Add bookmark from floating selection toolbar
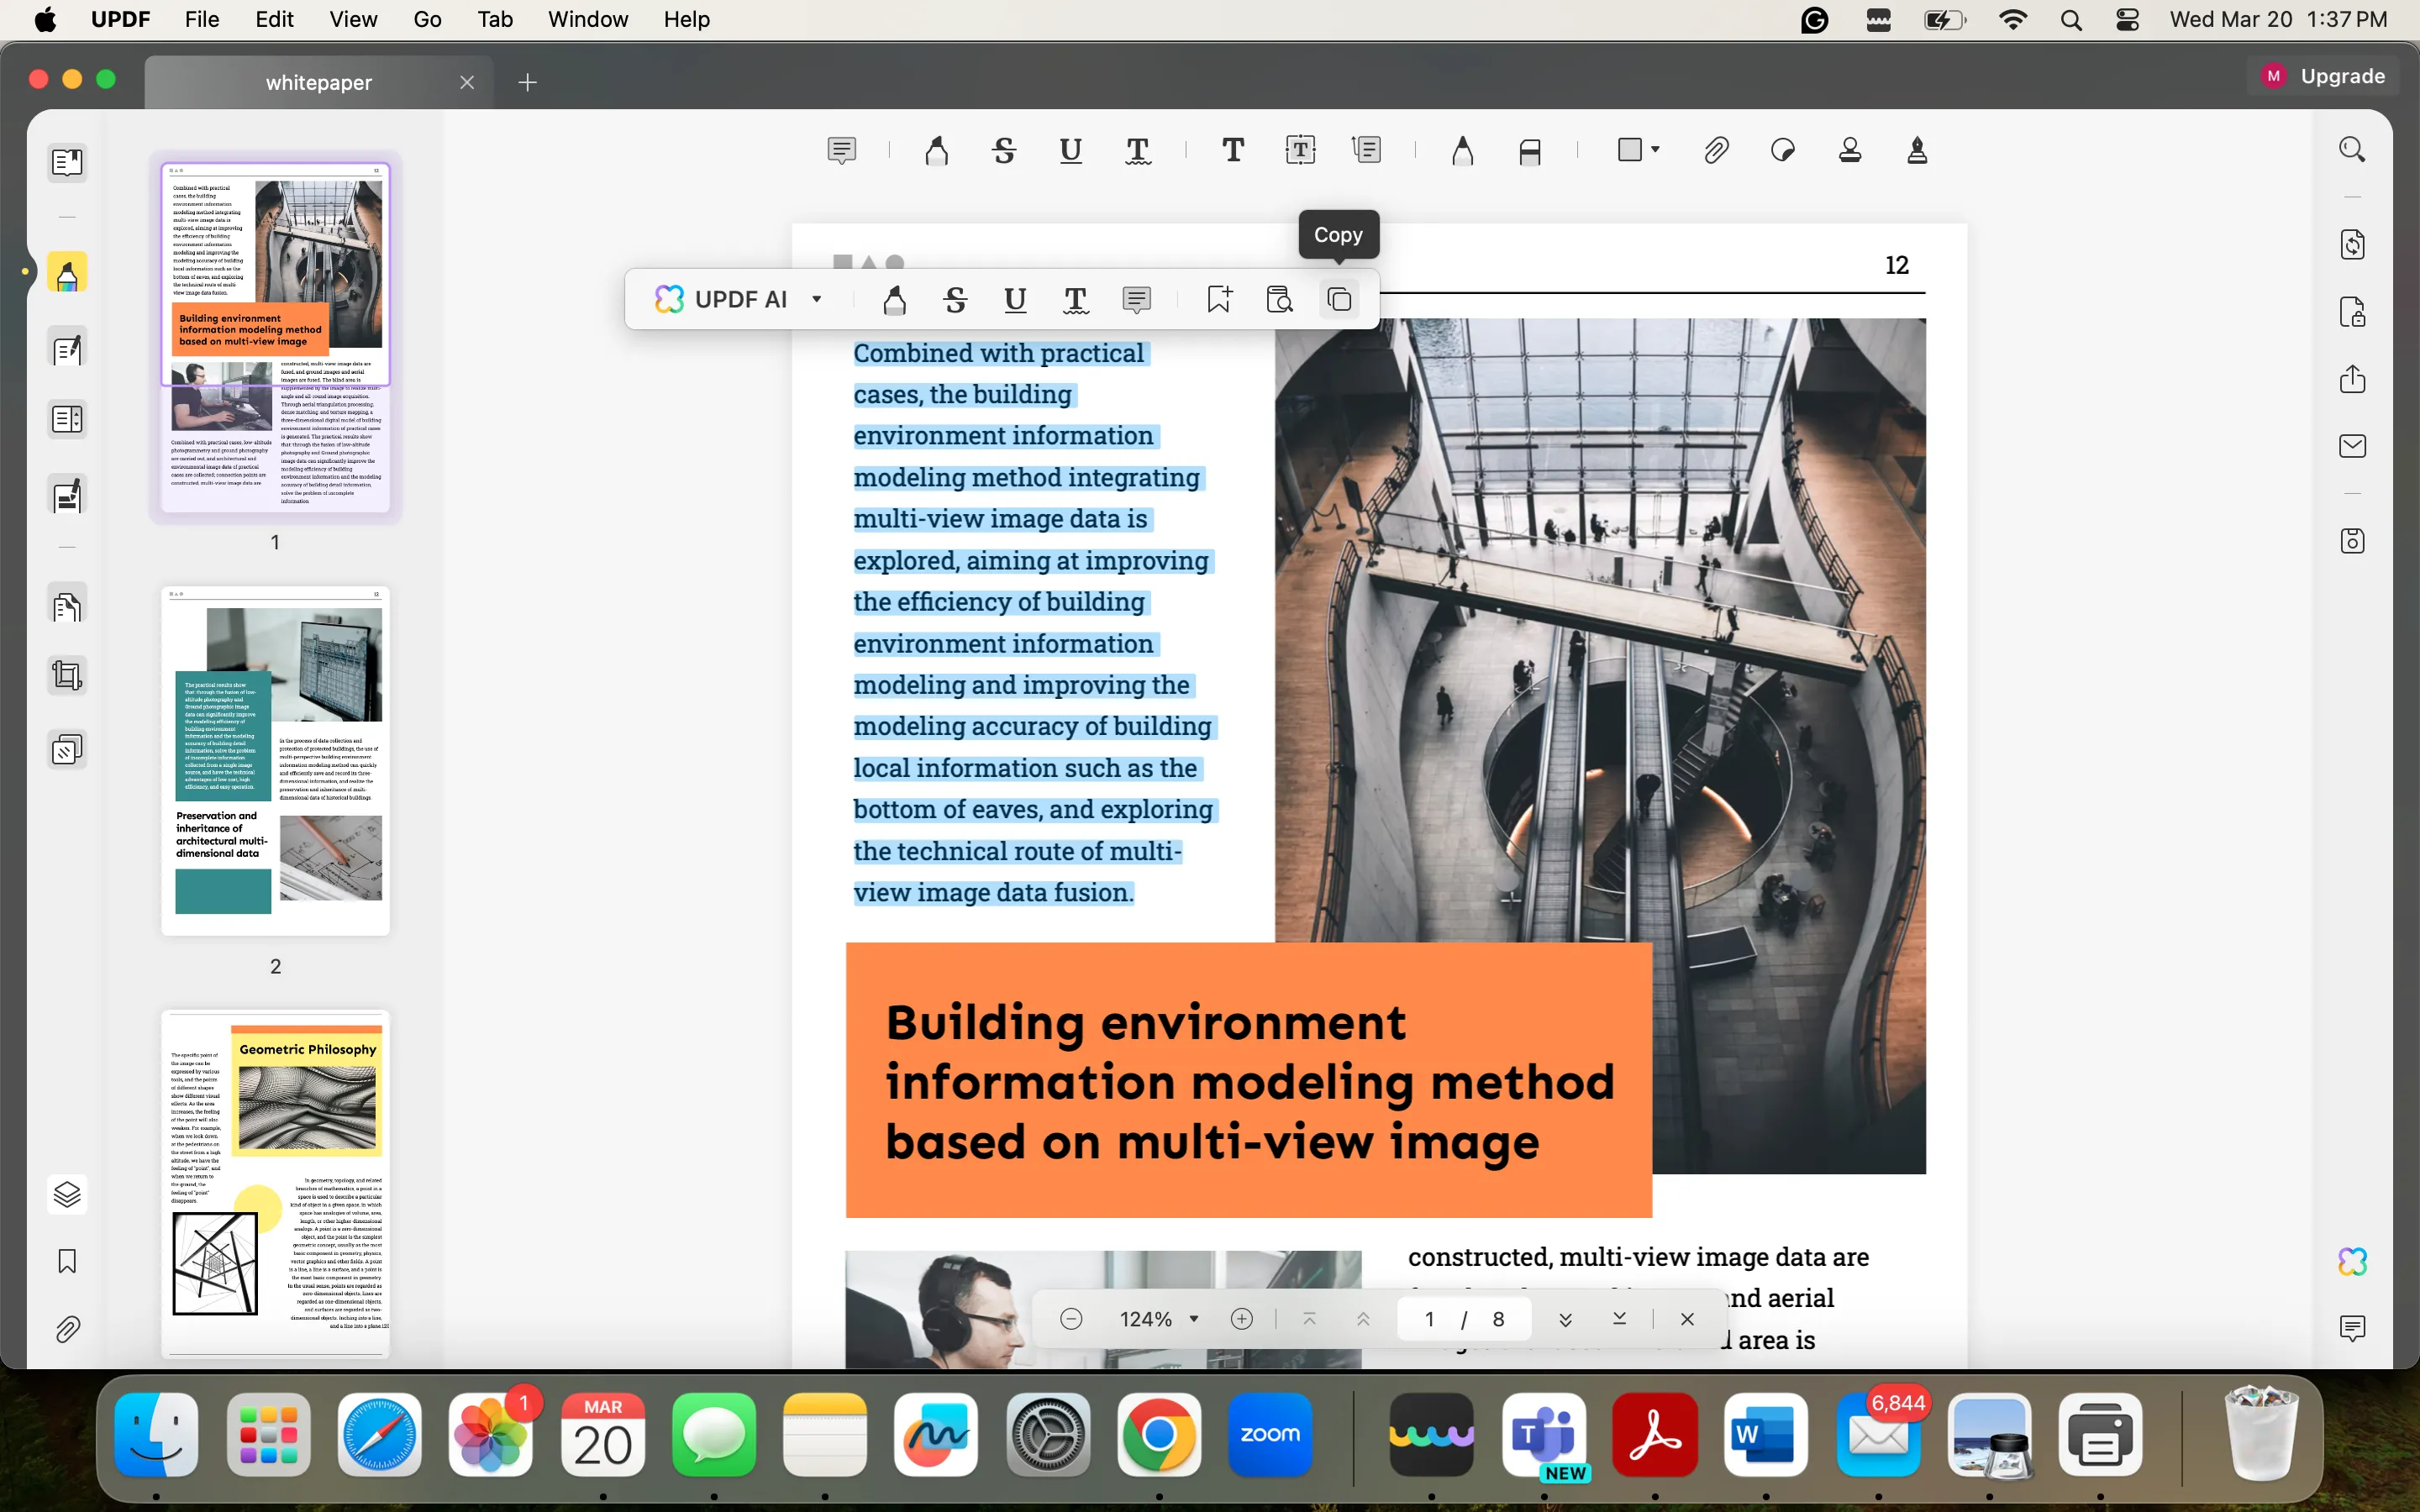 point(1219,299)
